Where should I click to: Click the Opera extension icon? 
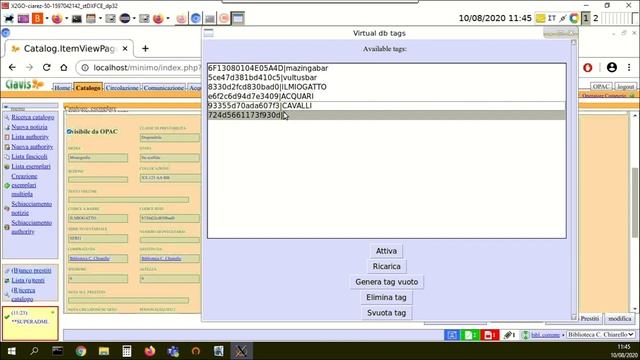(x=588, y=68)
